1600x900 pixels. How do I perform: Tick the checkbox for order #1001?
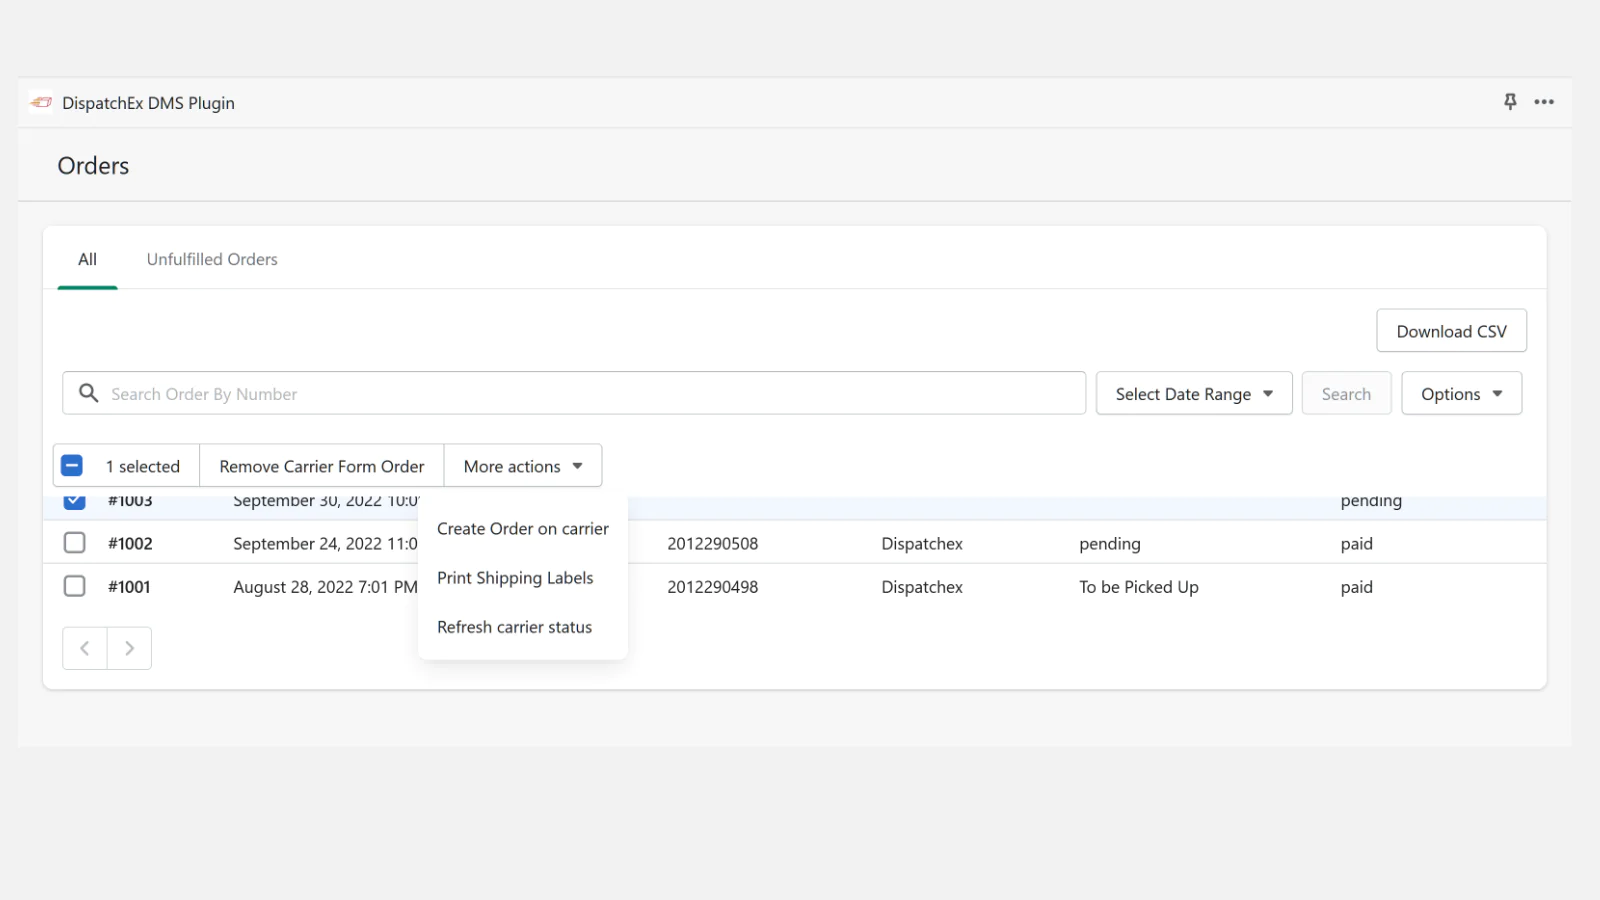point(75,586)
